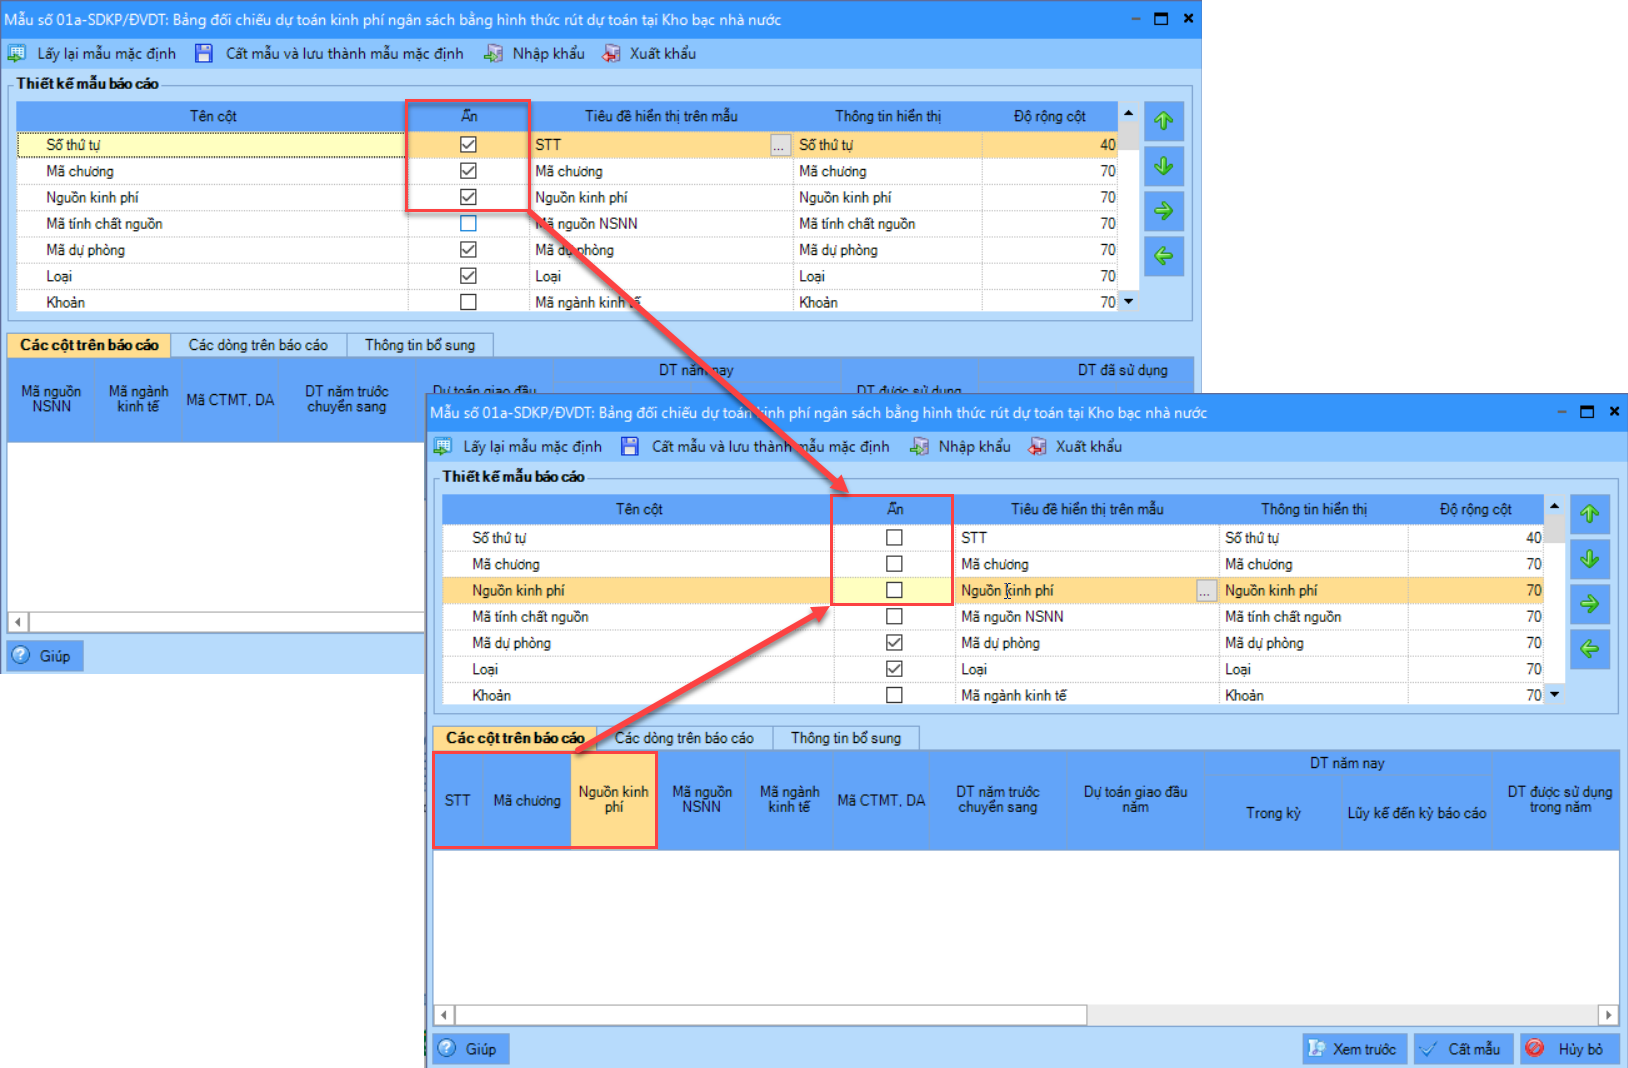Click horizontal scrollbar left arrow in front window
Image resolution: width=1628 pixels, height=1068 pixels.
[x=443, y=1015]
